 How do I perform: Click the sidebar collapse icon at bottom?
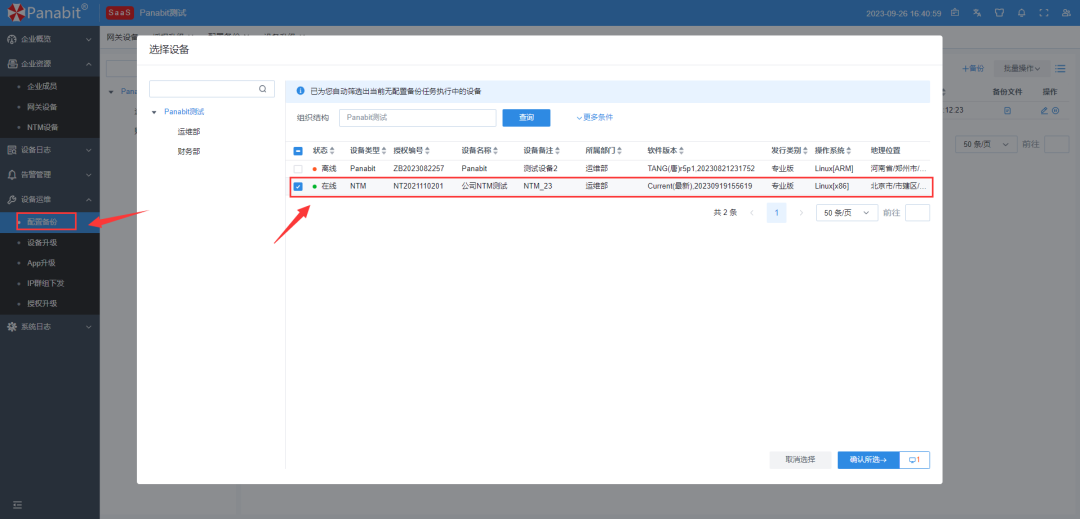19,505
